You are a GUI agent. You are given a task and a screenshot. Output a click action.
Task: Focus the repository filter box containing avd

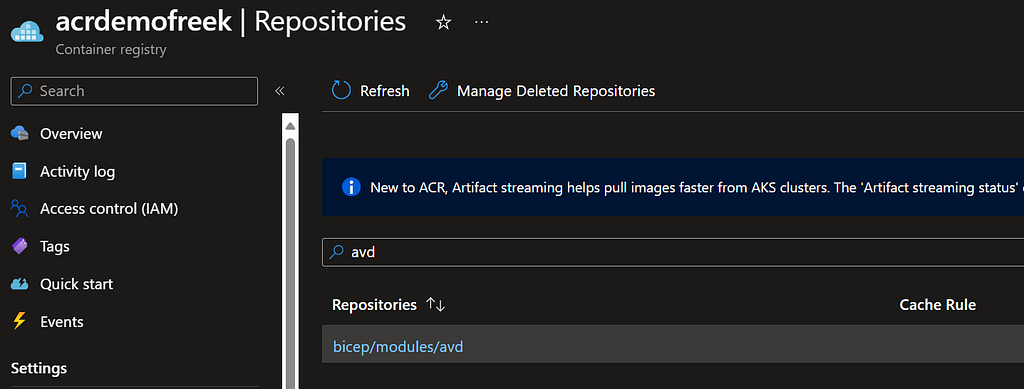(x=673, y=253)
